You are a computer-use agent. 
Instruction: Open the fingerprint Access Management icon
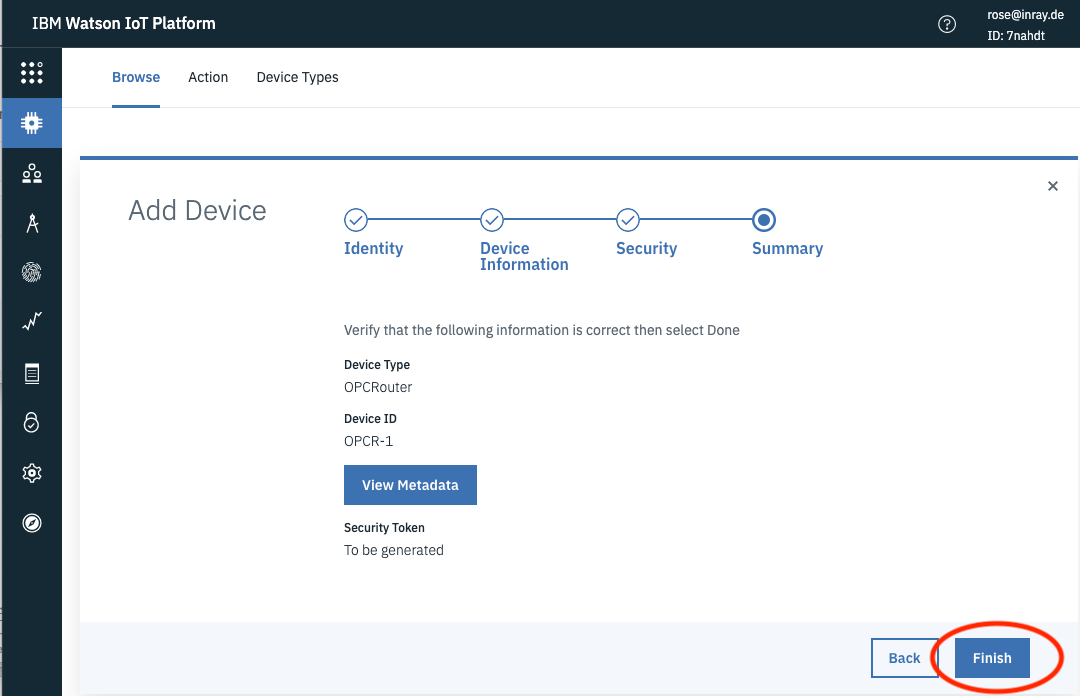32,272
